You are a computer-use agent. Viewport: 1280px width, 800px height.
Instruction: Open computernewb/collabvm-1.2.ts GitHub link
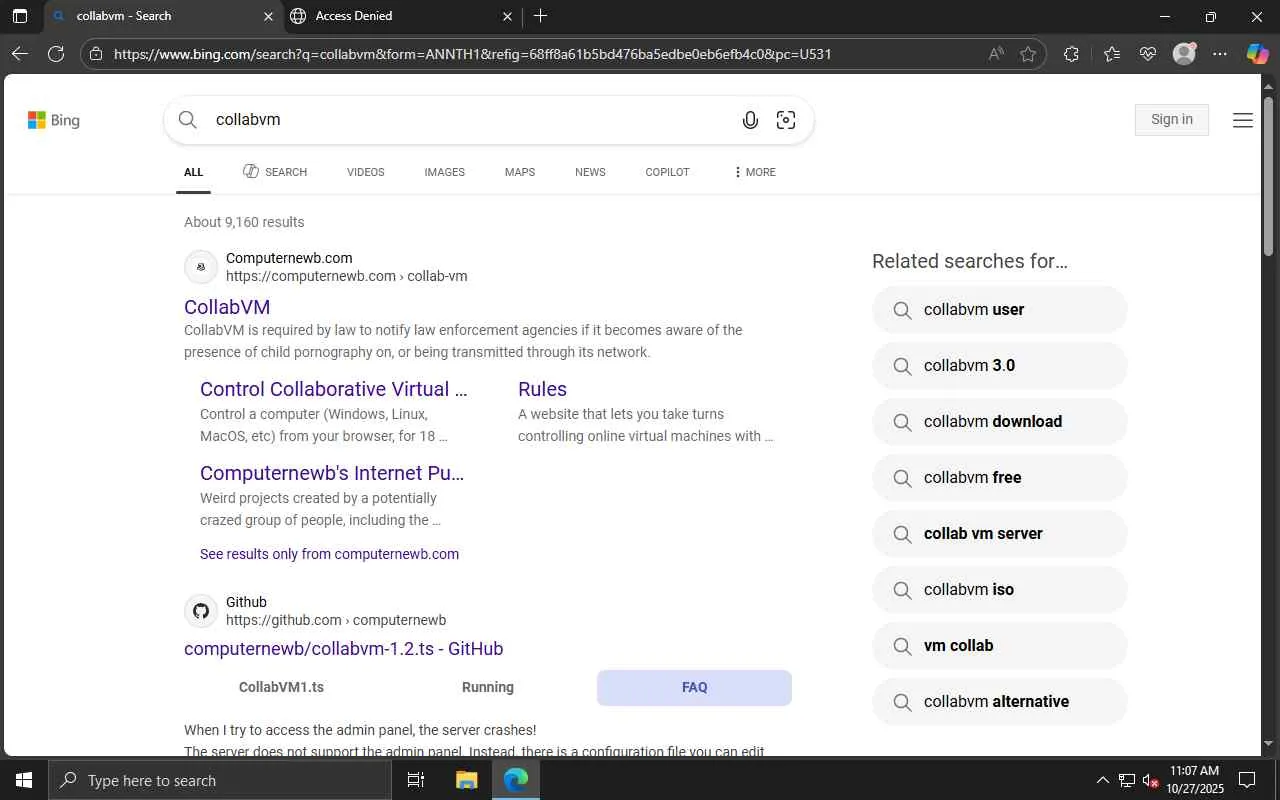pos(343,649)
